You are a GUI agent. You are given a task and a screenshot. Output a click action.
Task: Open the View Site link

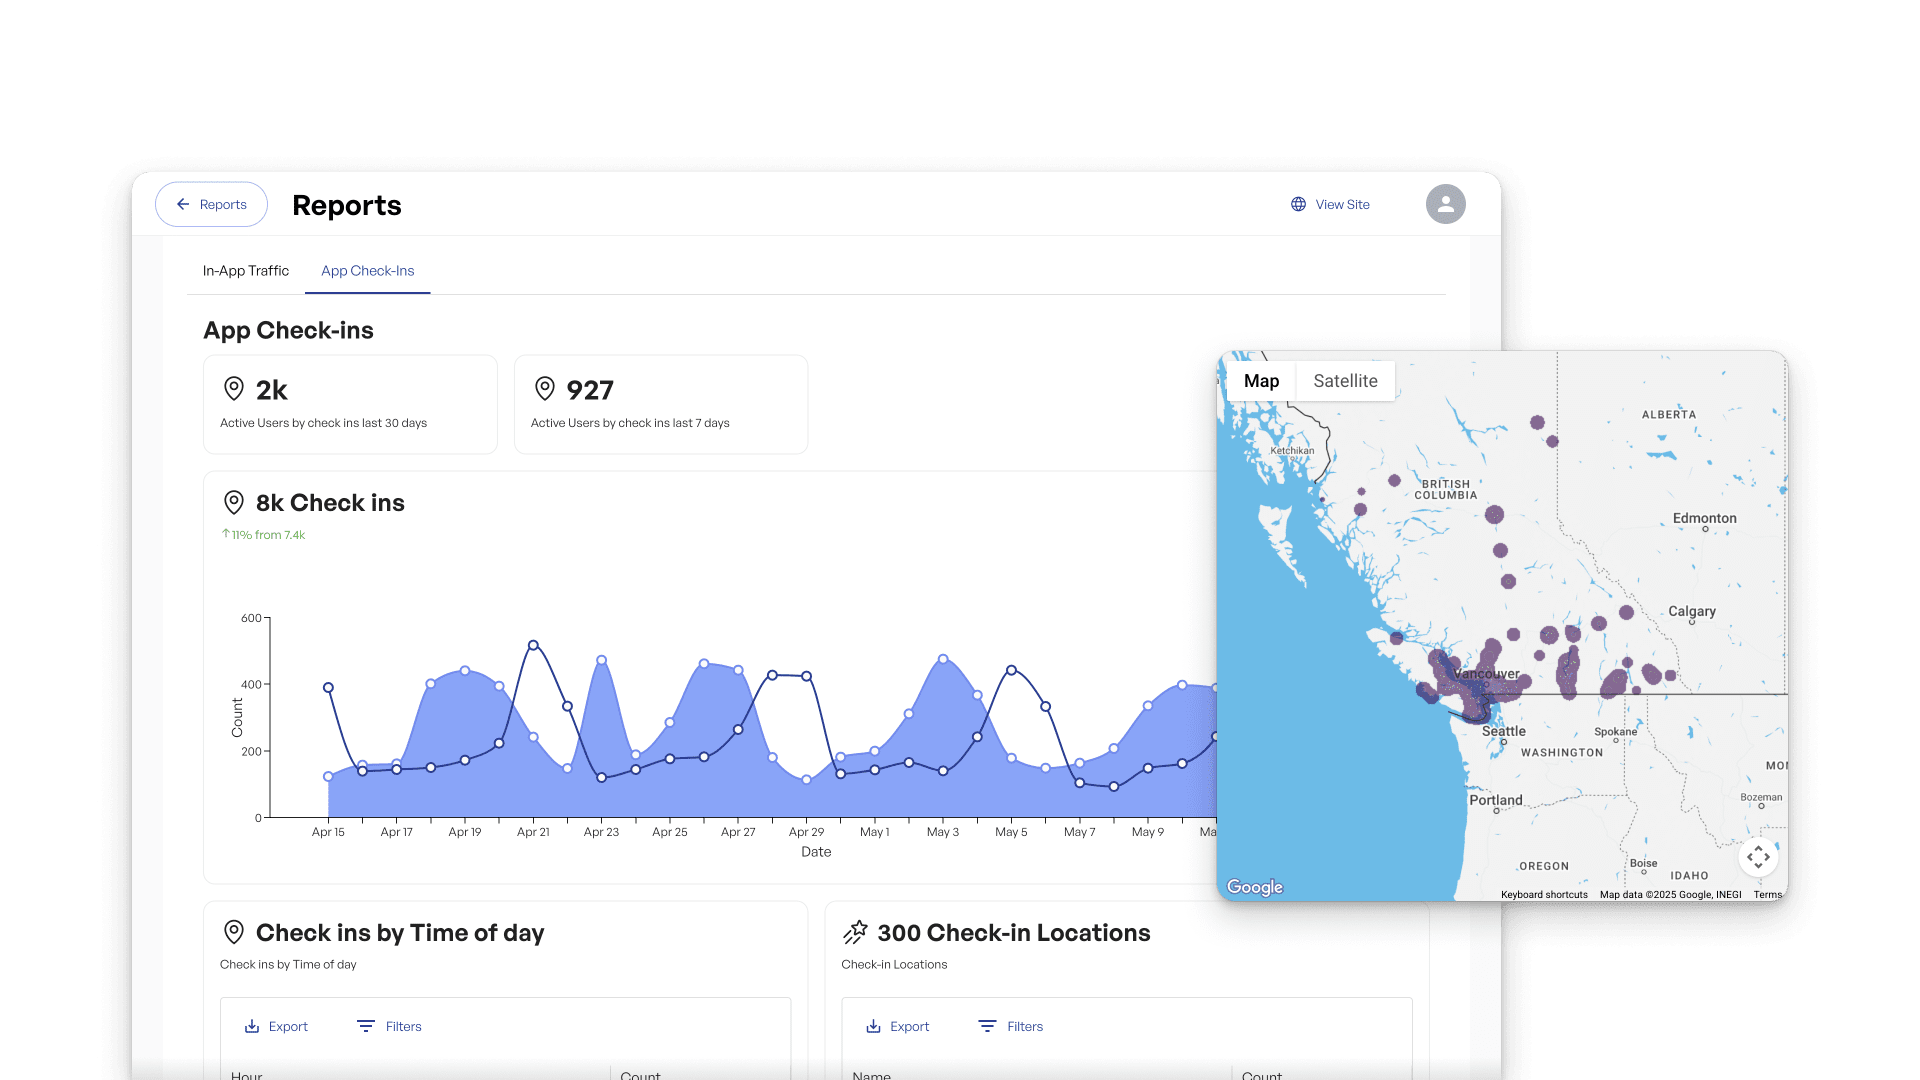[x=1342, y=204]
